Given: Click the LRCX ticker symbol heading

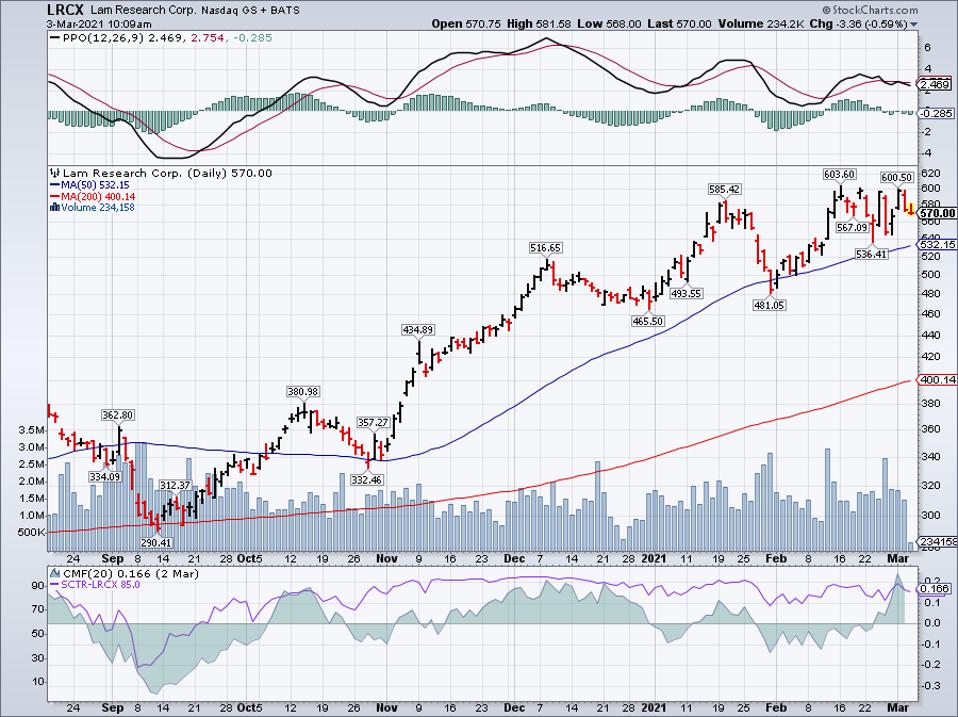Looking at the screenshot, I should 67,10.
